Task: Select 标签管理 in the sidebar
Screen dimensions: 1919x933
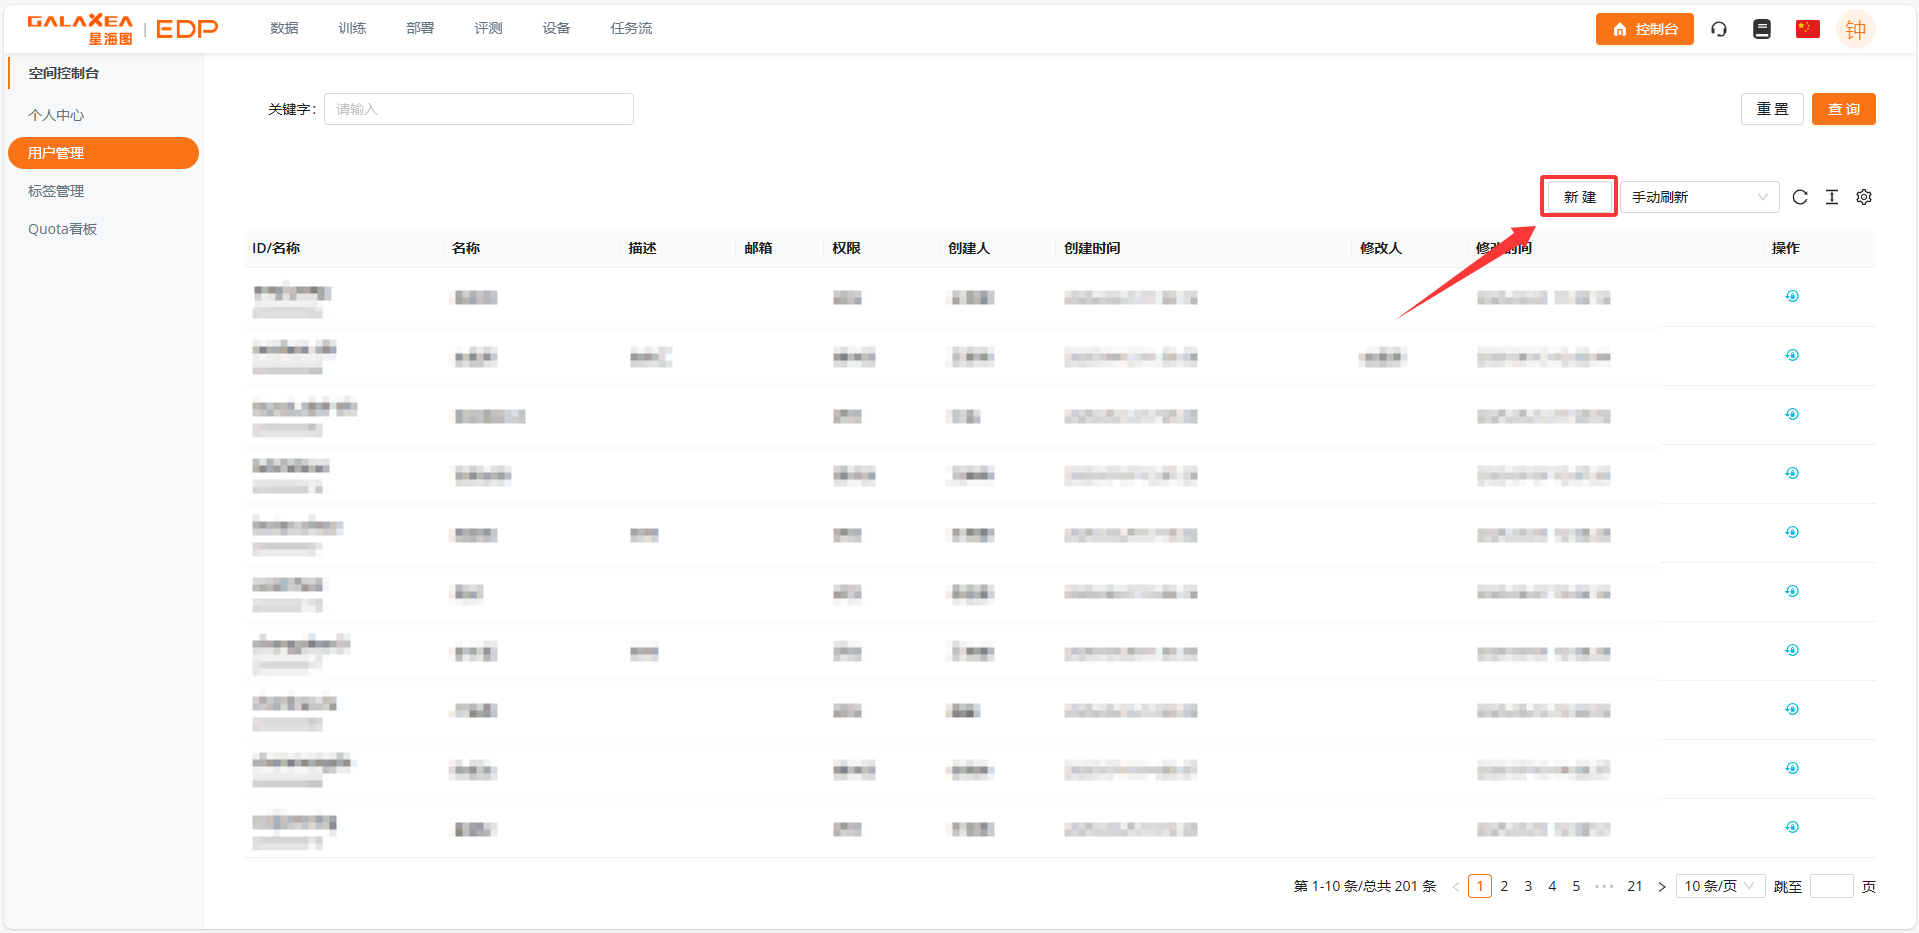Action: 56,191
